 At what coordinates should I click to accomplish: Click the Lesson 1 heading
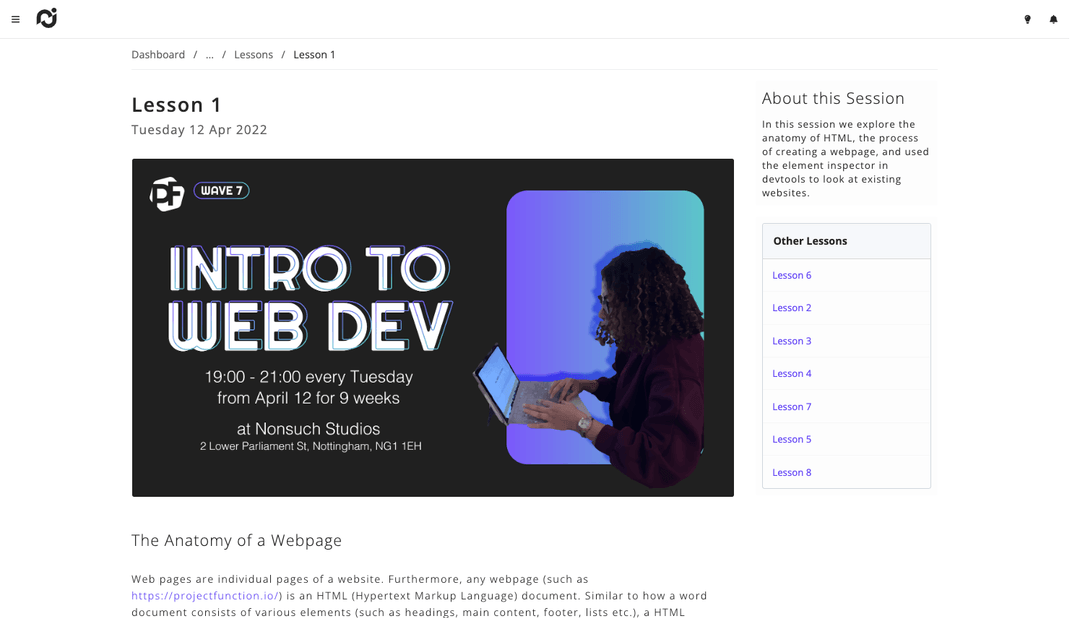point(176,105)
